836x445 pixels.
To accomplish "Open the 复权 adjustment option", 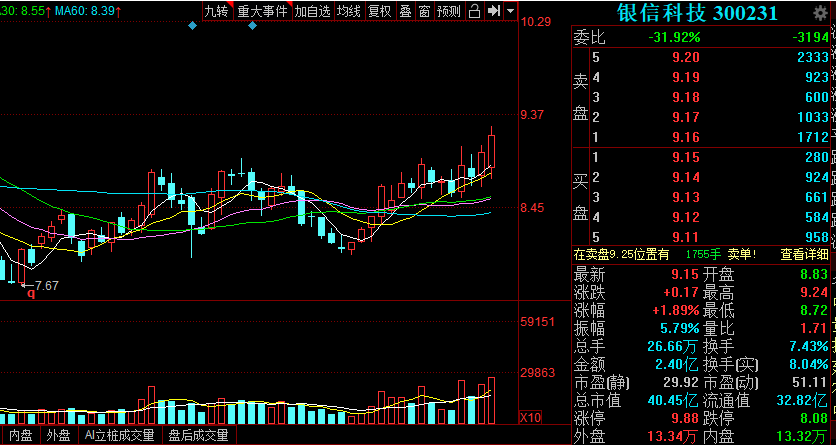I will coord(380,11).
